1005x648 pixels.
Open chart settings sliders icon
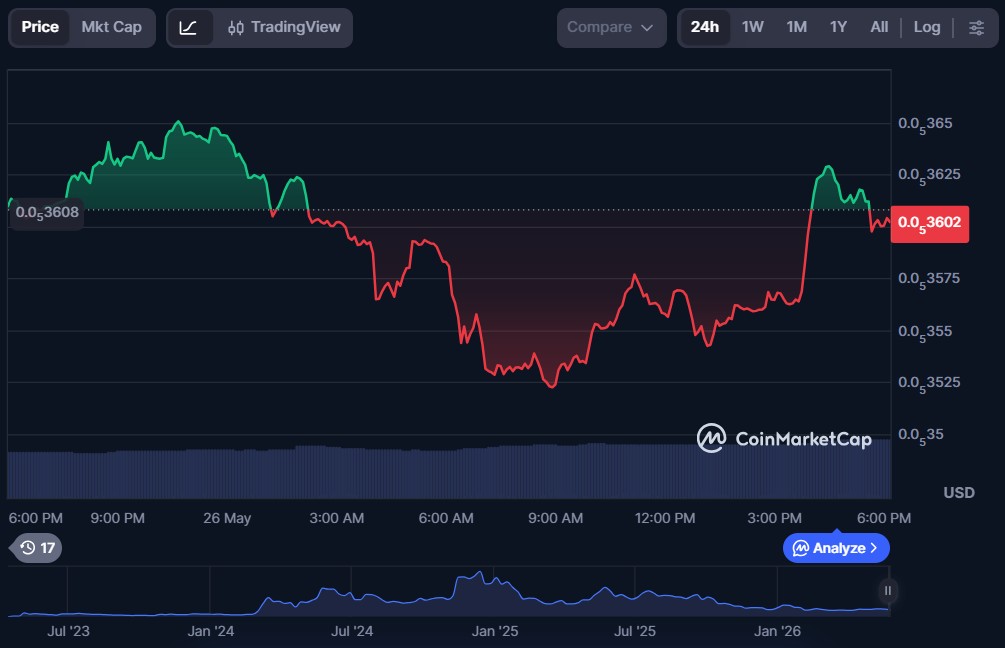coord(976,28)
